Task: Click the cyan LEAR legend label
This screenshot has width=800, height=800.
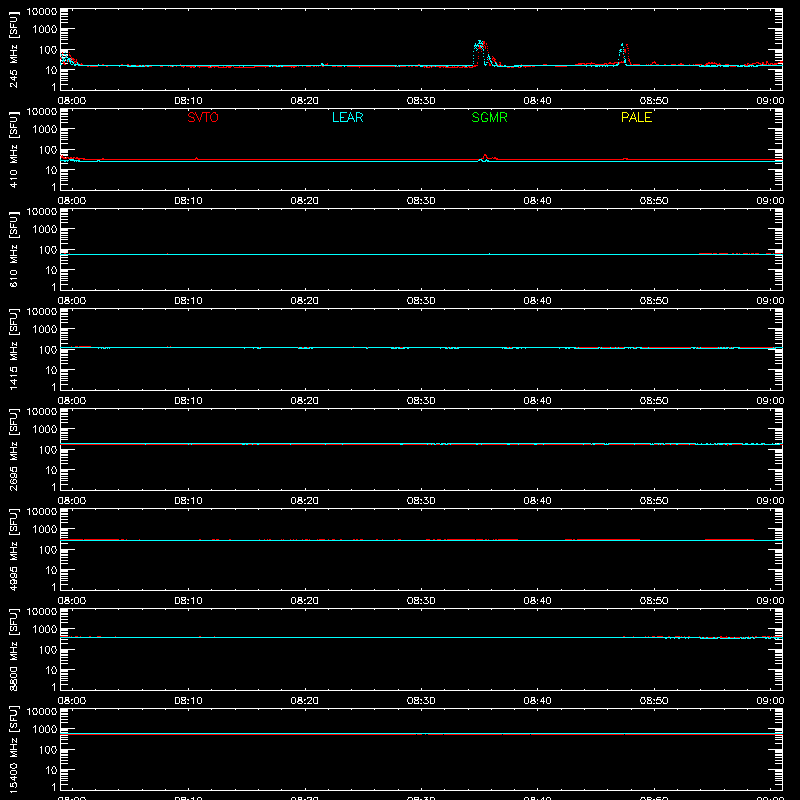Action: (x=347, y=117)
